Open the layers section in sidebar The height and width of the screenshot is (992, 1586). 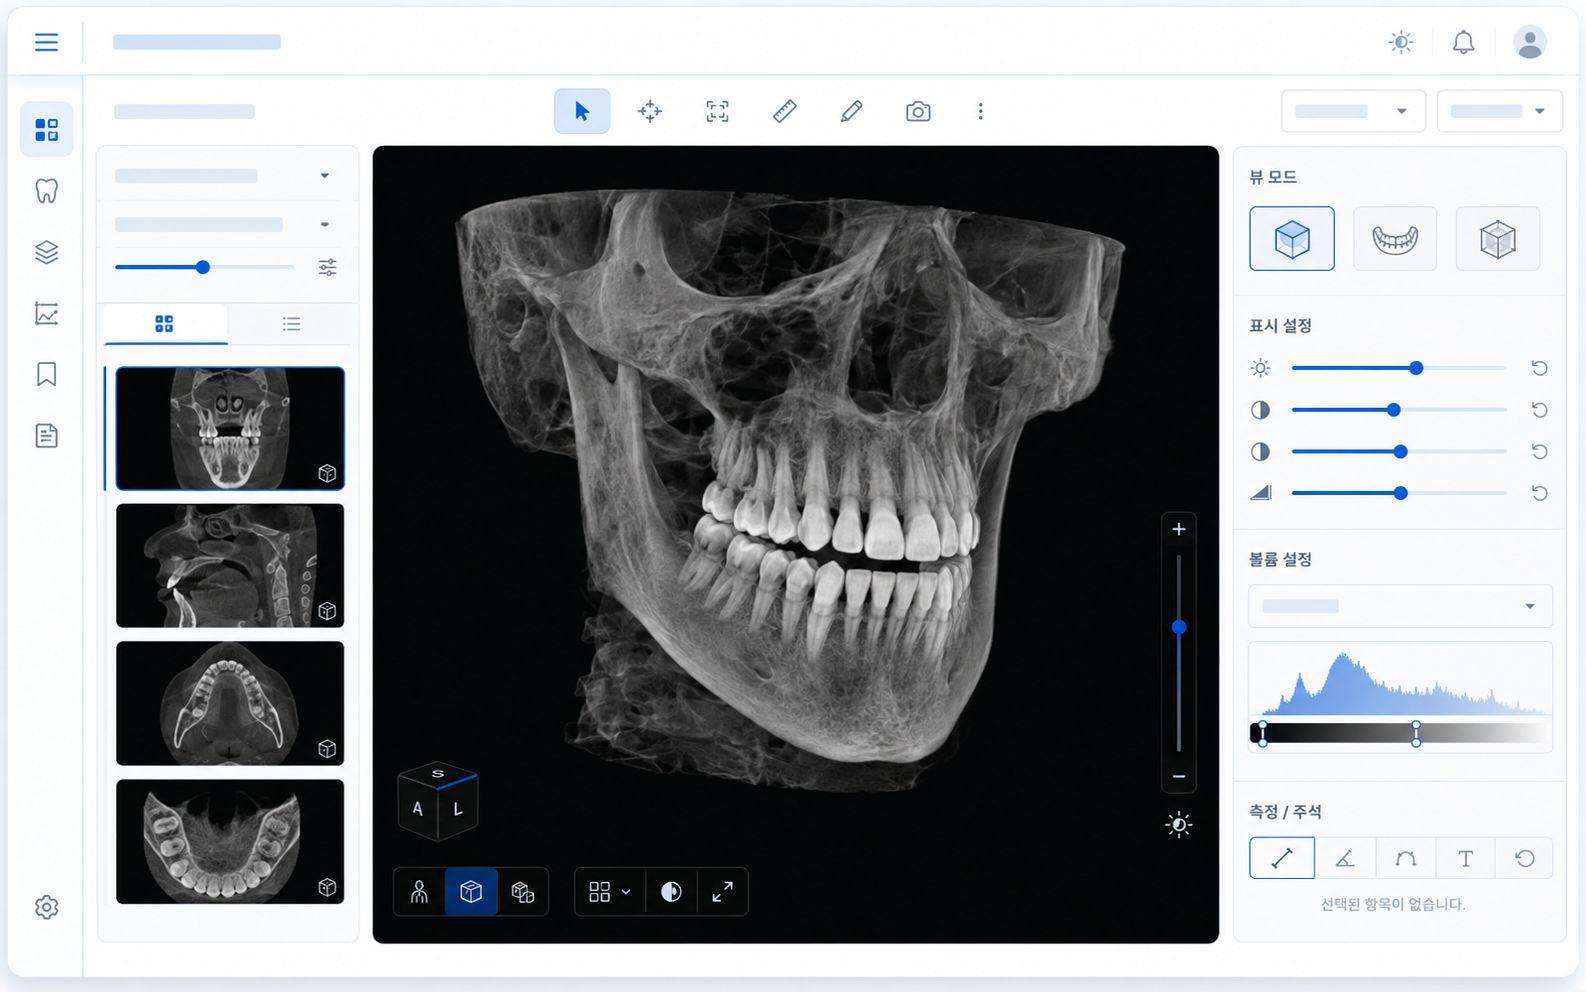pos(46,252)
